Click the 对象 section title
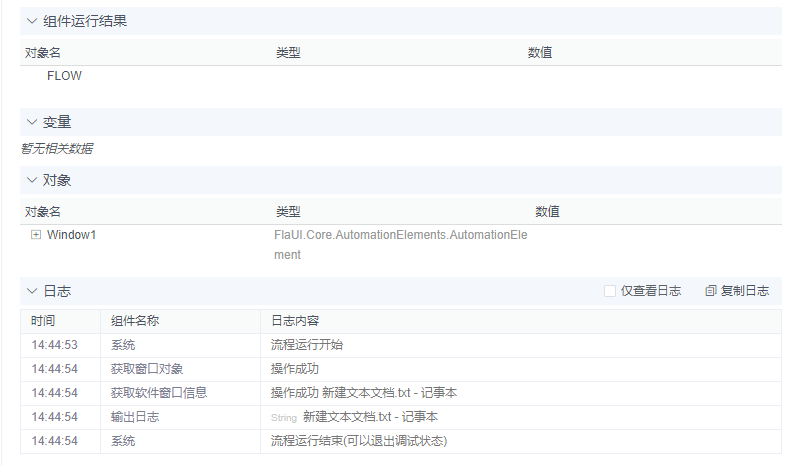795x466 pixels. tap(57, 180)
